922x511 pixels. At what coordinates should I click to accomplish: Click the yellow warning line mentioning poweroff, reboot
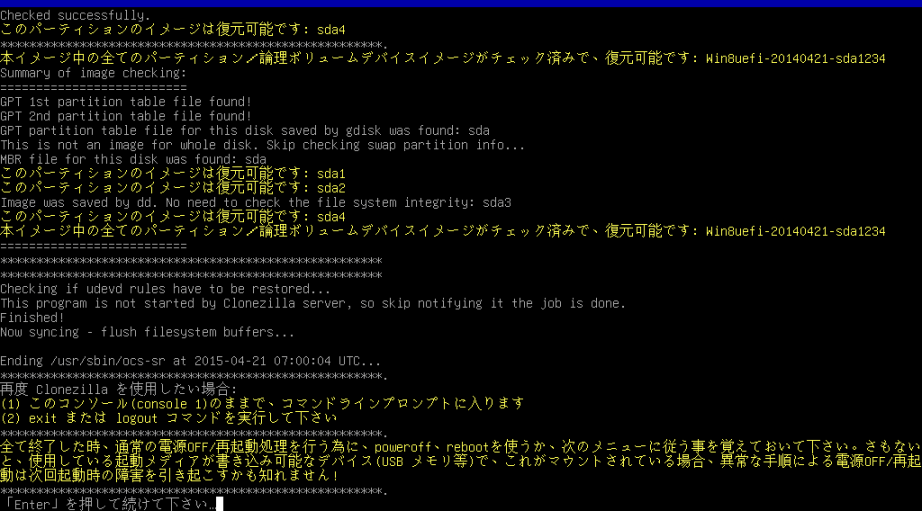click(461, 447)
